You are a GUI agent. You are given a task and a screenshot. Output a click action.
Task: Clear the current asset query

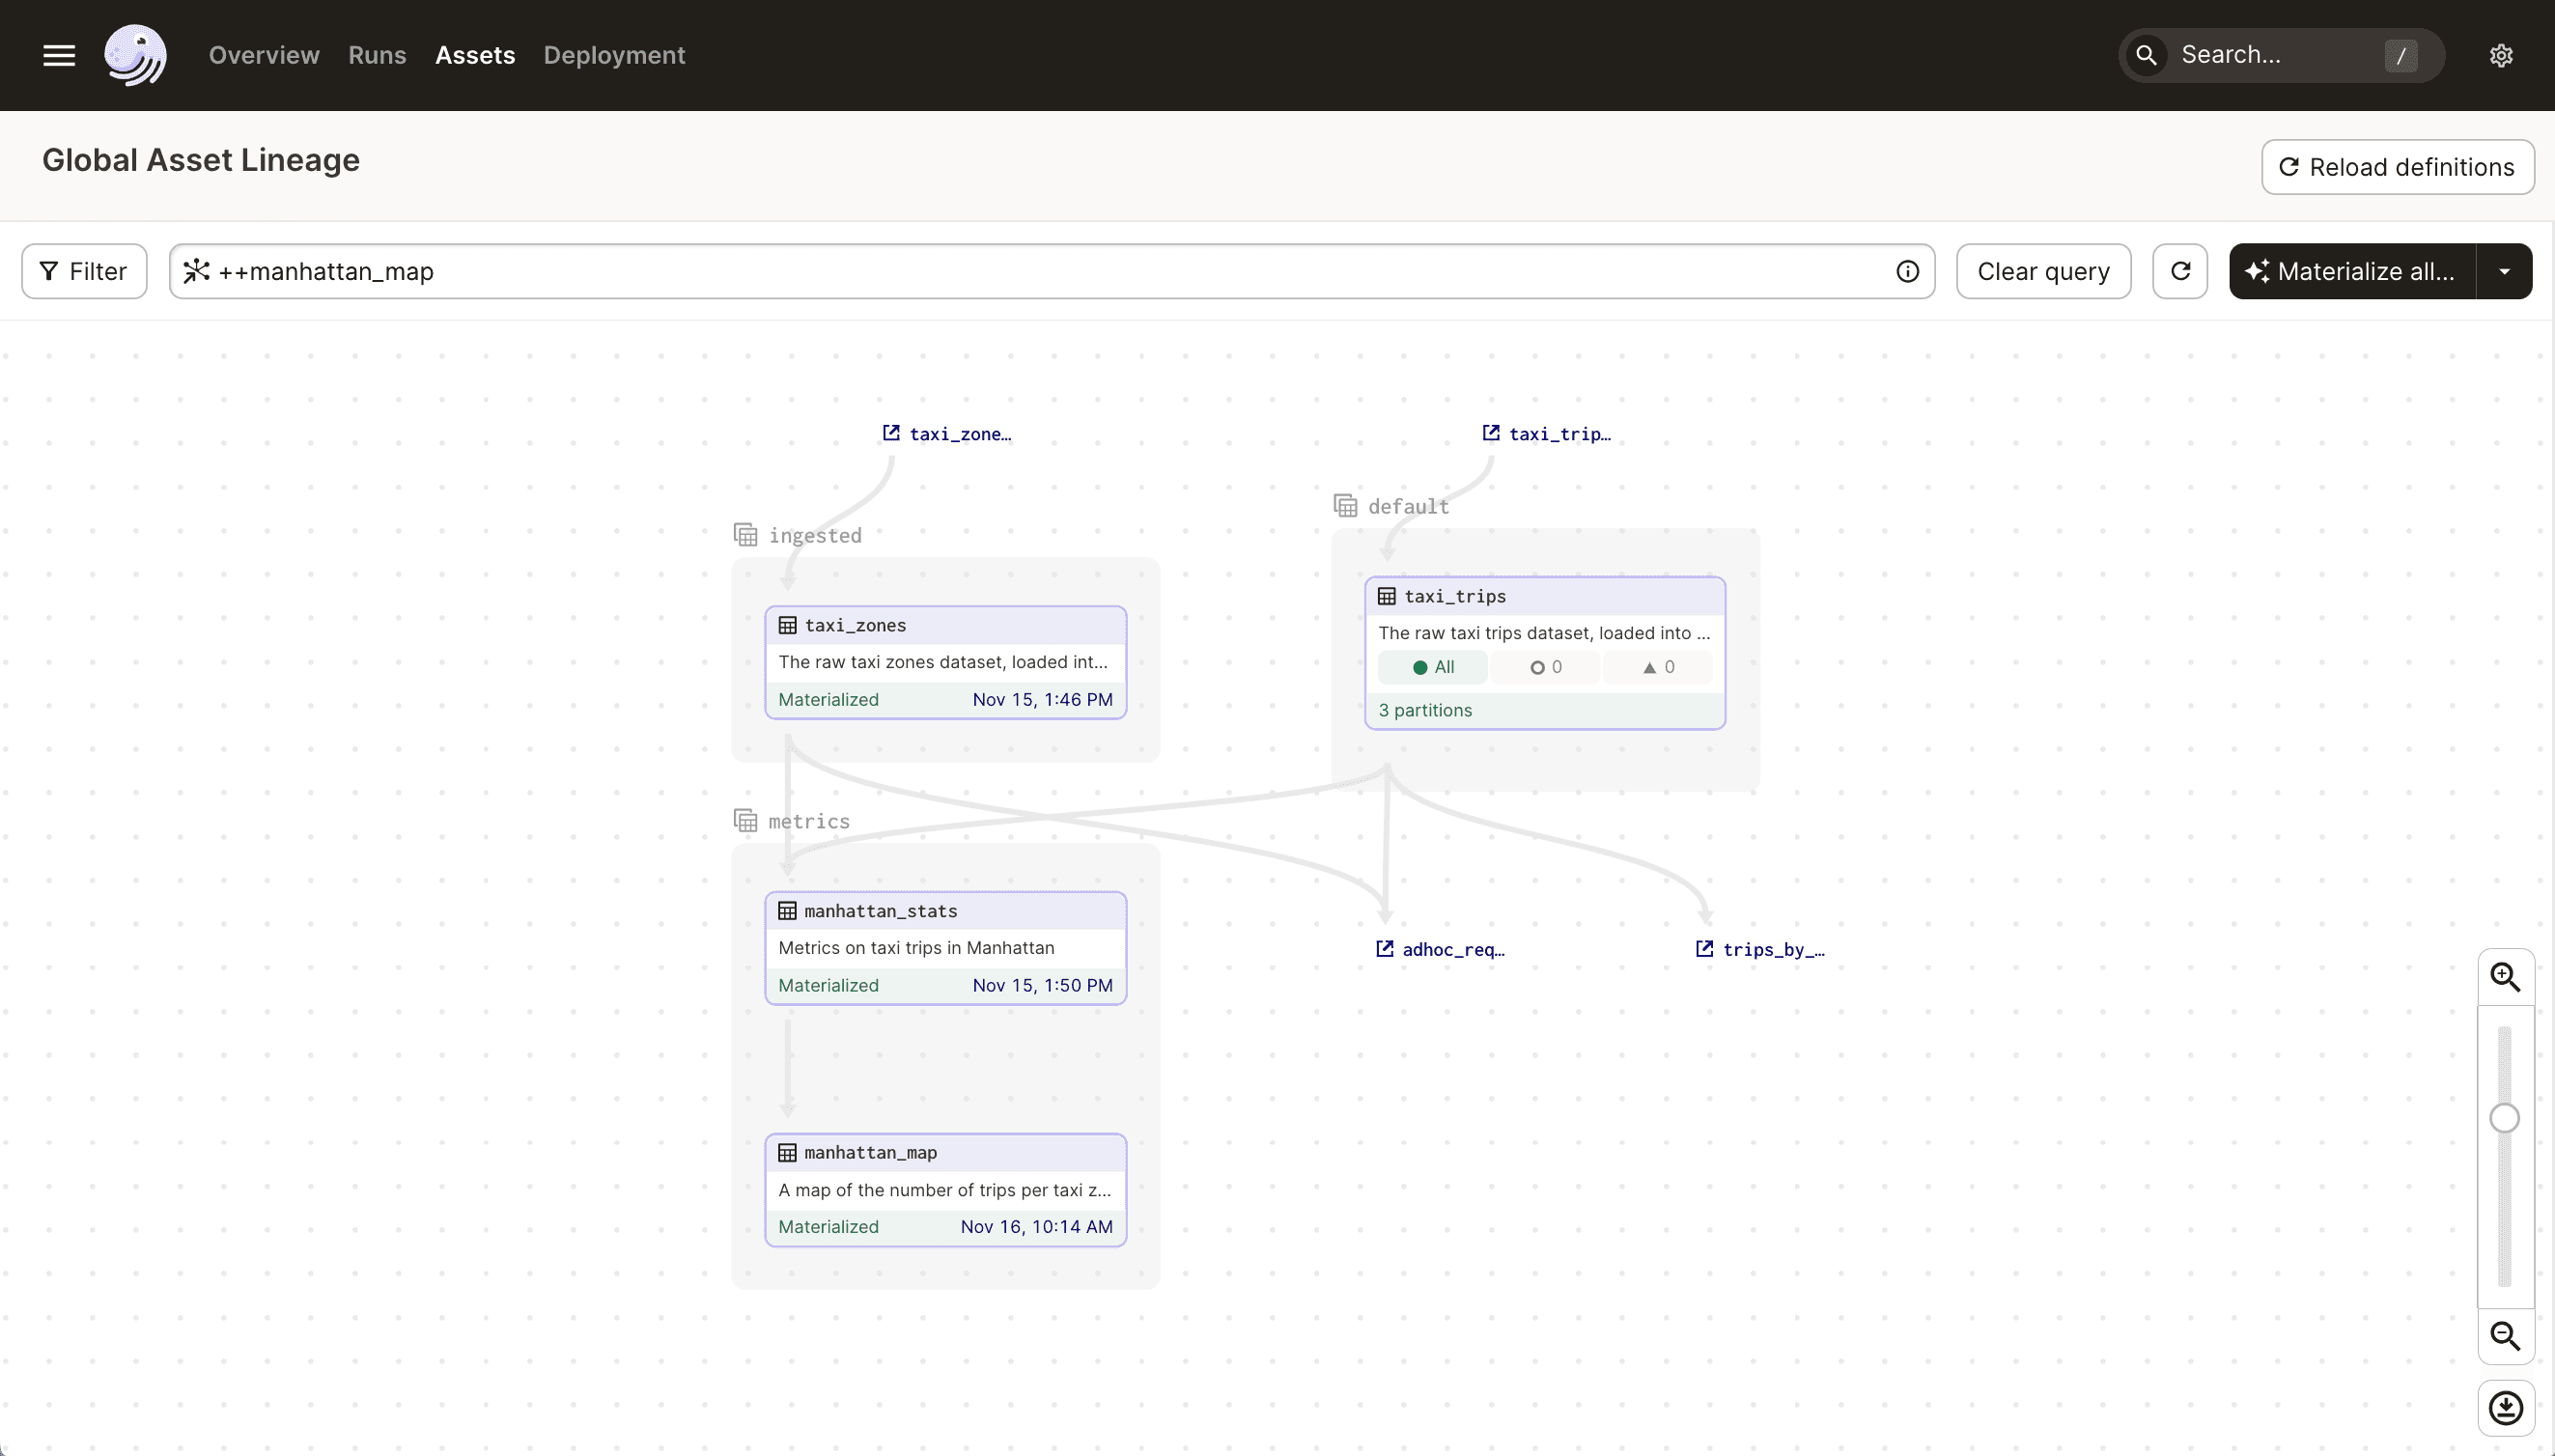pos(2042,271)
